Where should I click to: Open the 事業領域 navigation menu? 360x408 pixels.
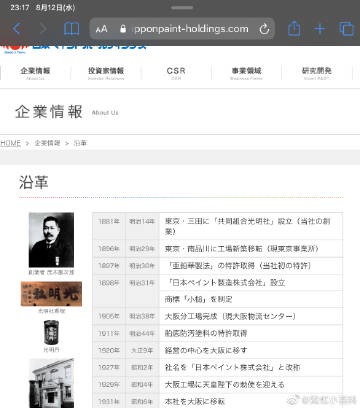(x=246, y=73)
